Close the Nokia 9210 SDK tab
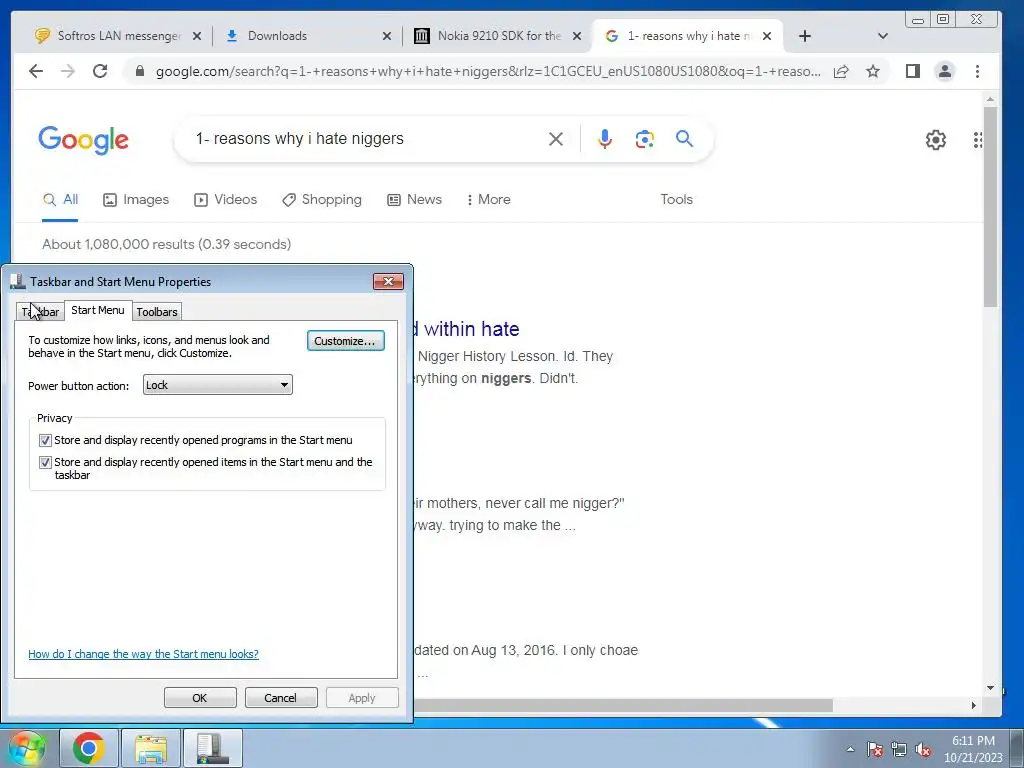Screen dimensions: 1024x768 577,36
